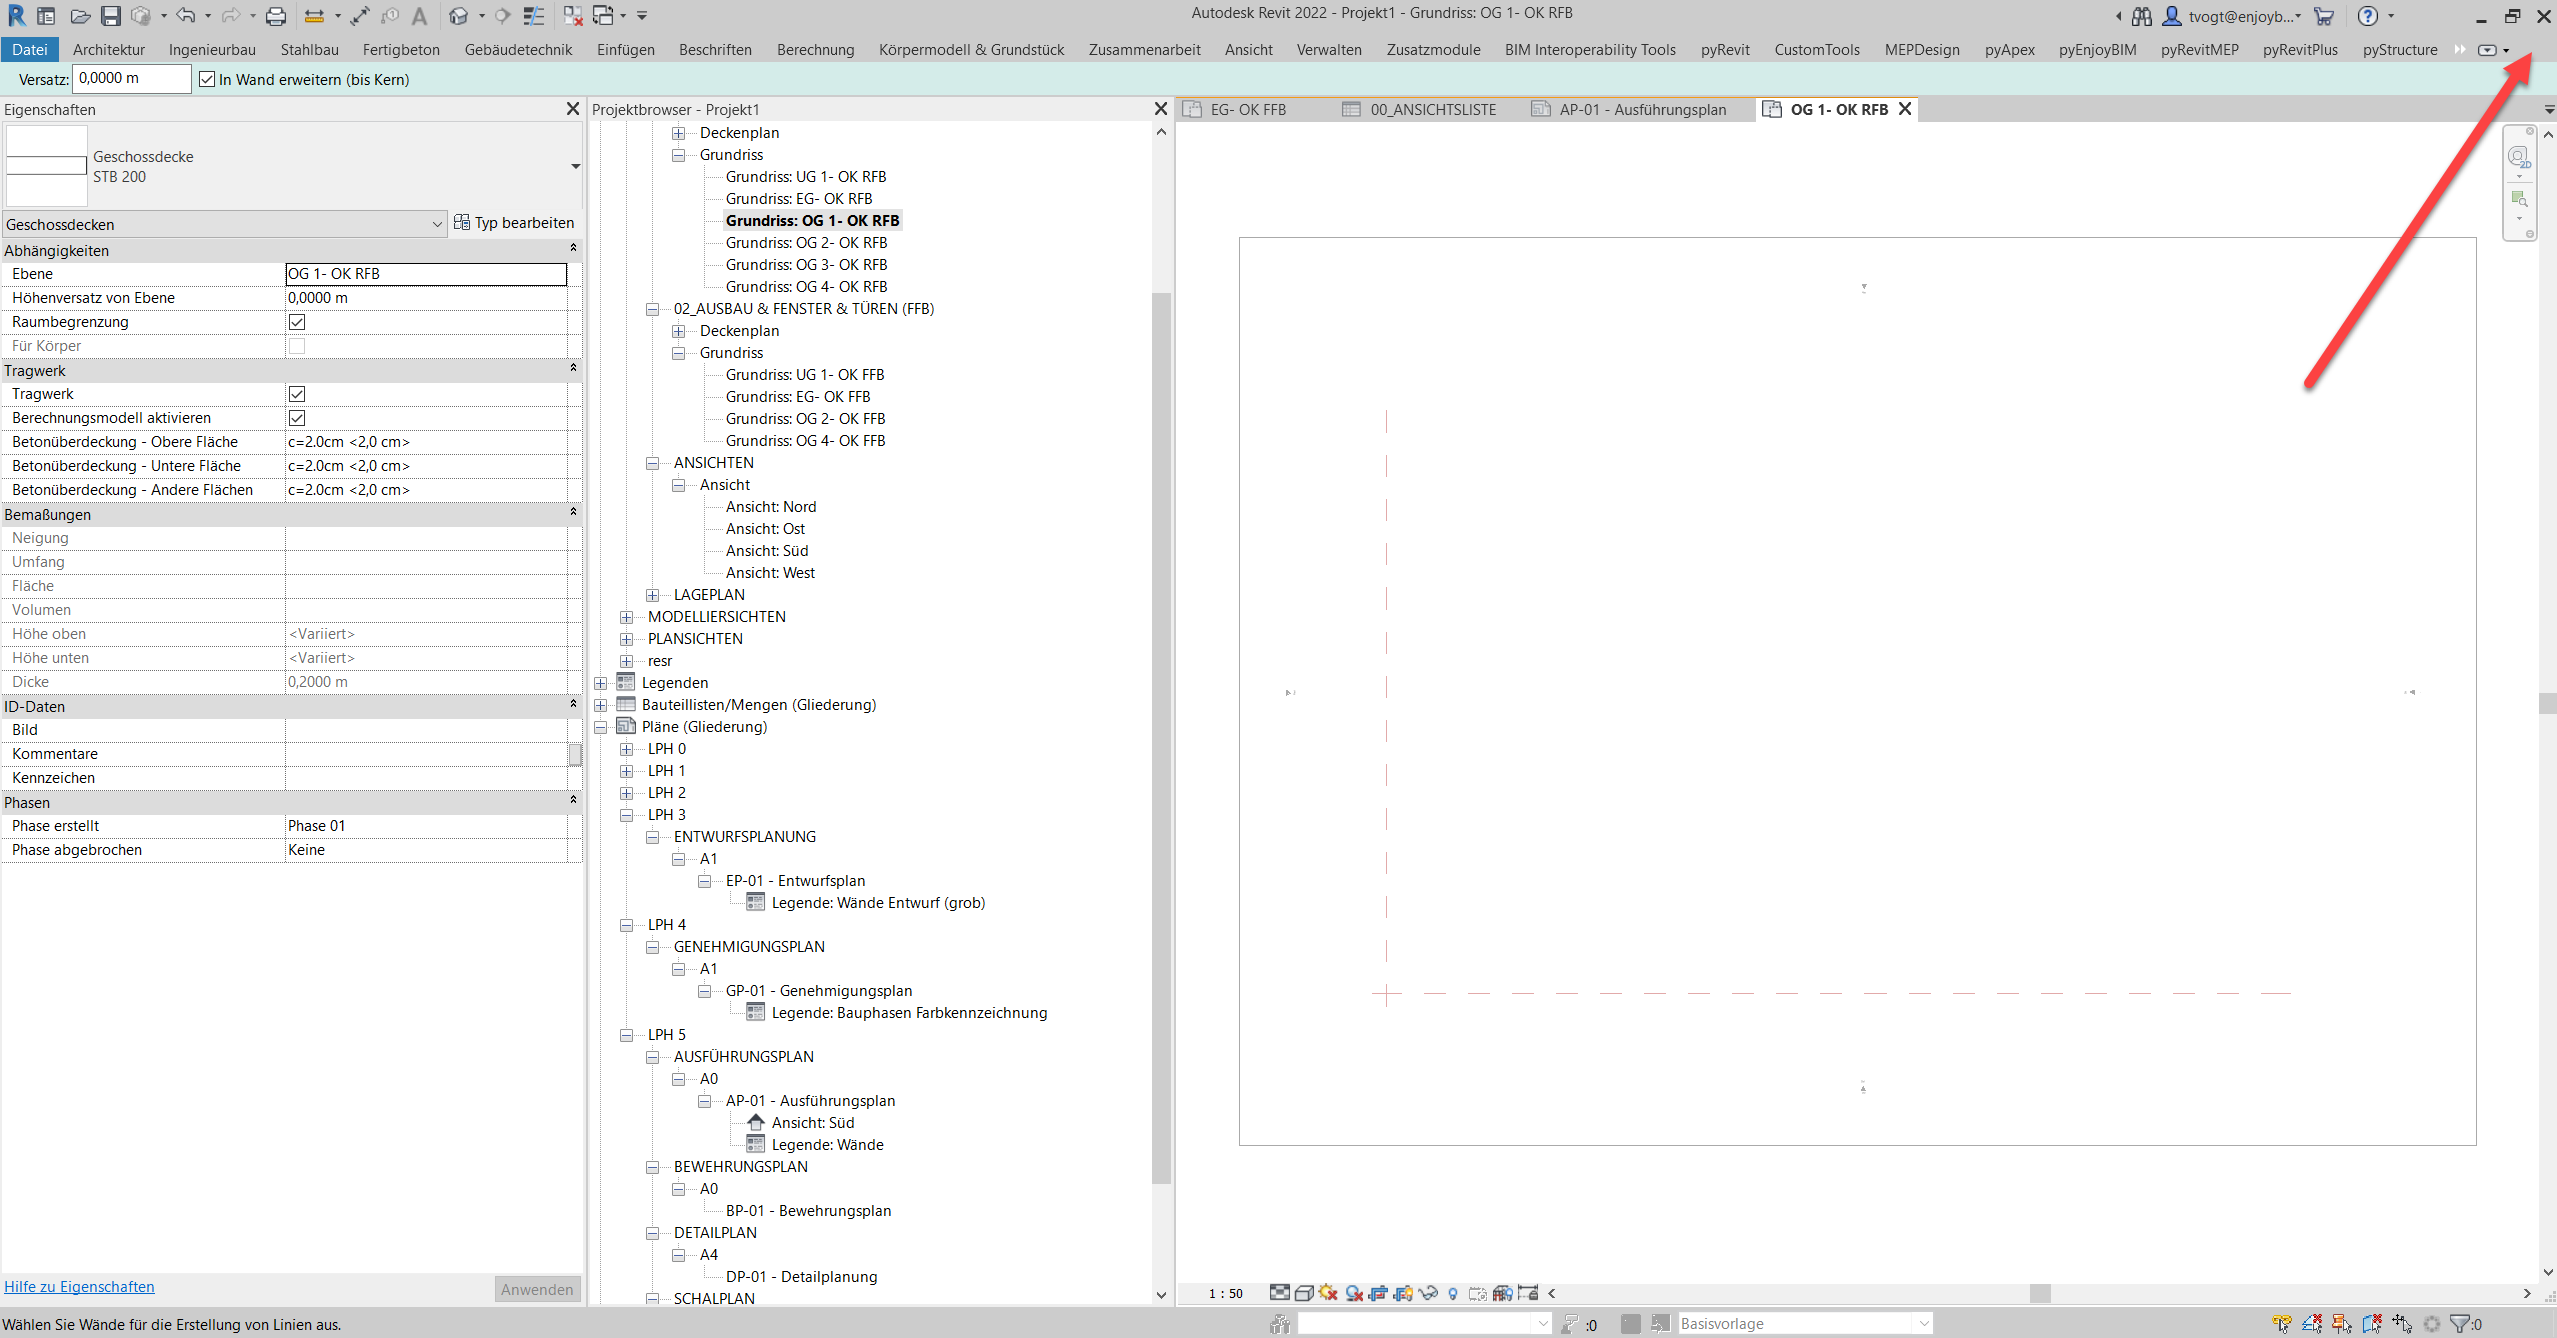Image resolution: width=2557 pixels, height=1338 pixels.
Task: Activate the Measure tool icon
Action: tap(314, 15)
